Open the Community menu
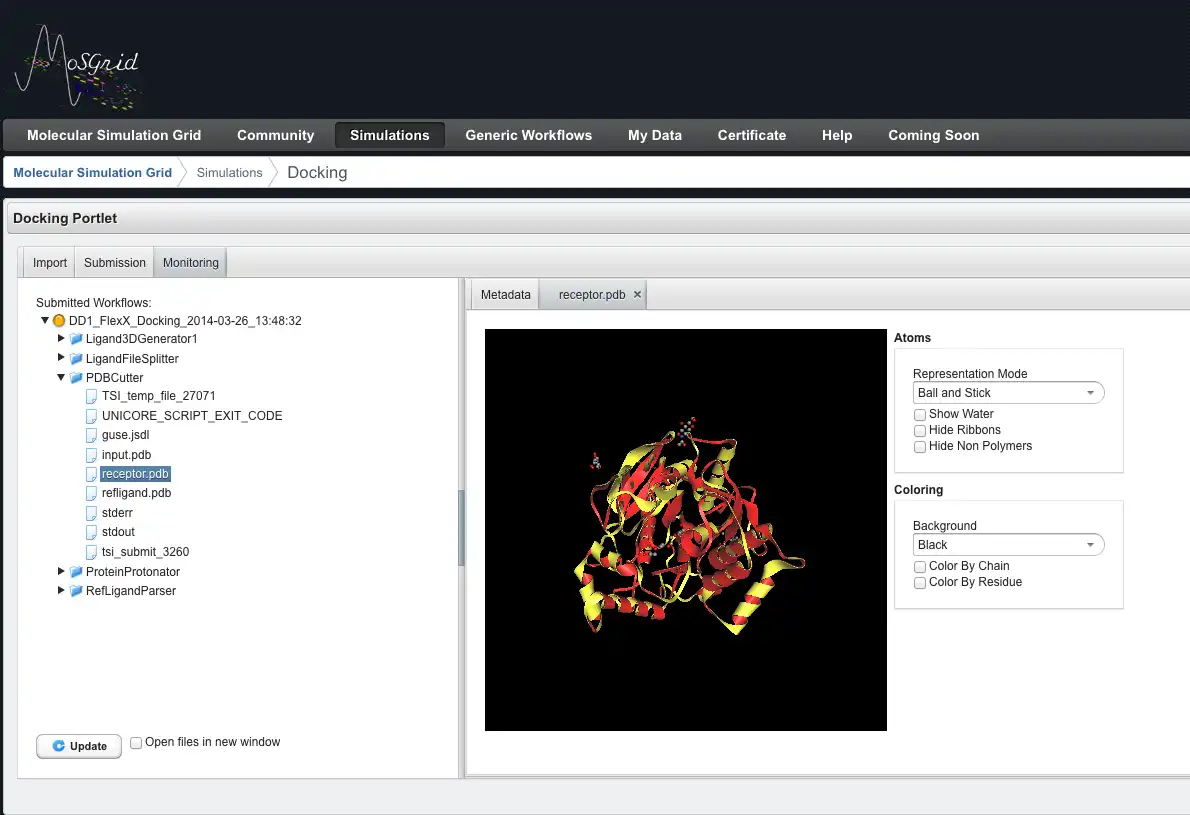Viewport: 1190px width, 815px height. pyautogui.click(x=275, y=135)
